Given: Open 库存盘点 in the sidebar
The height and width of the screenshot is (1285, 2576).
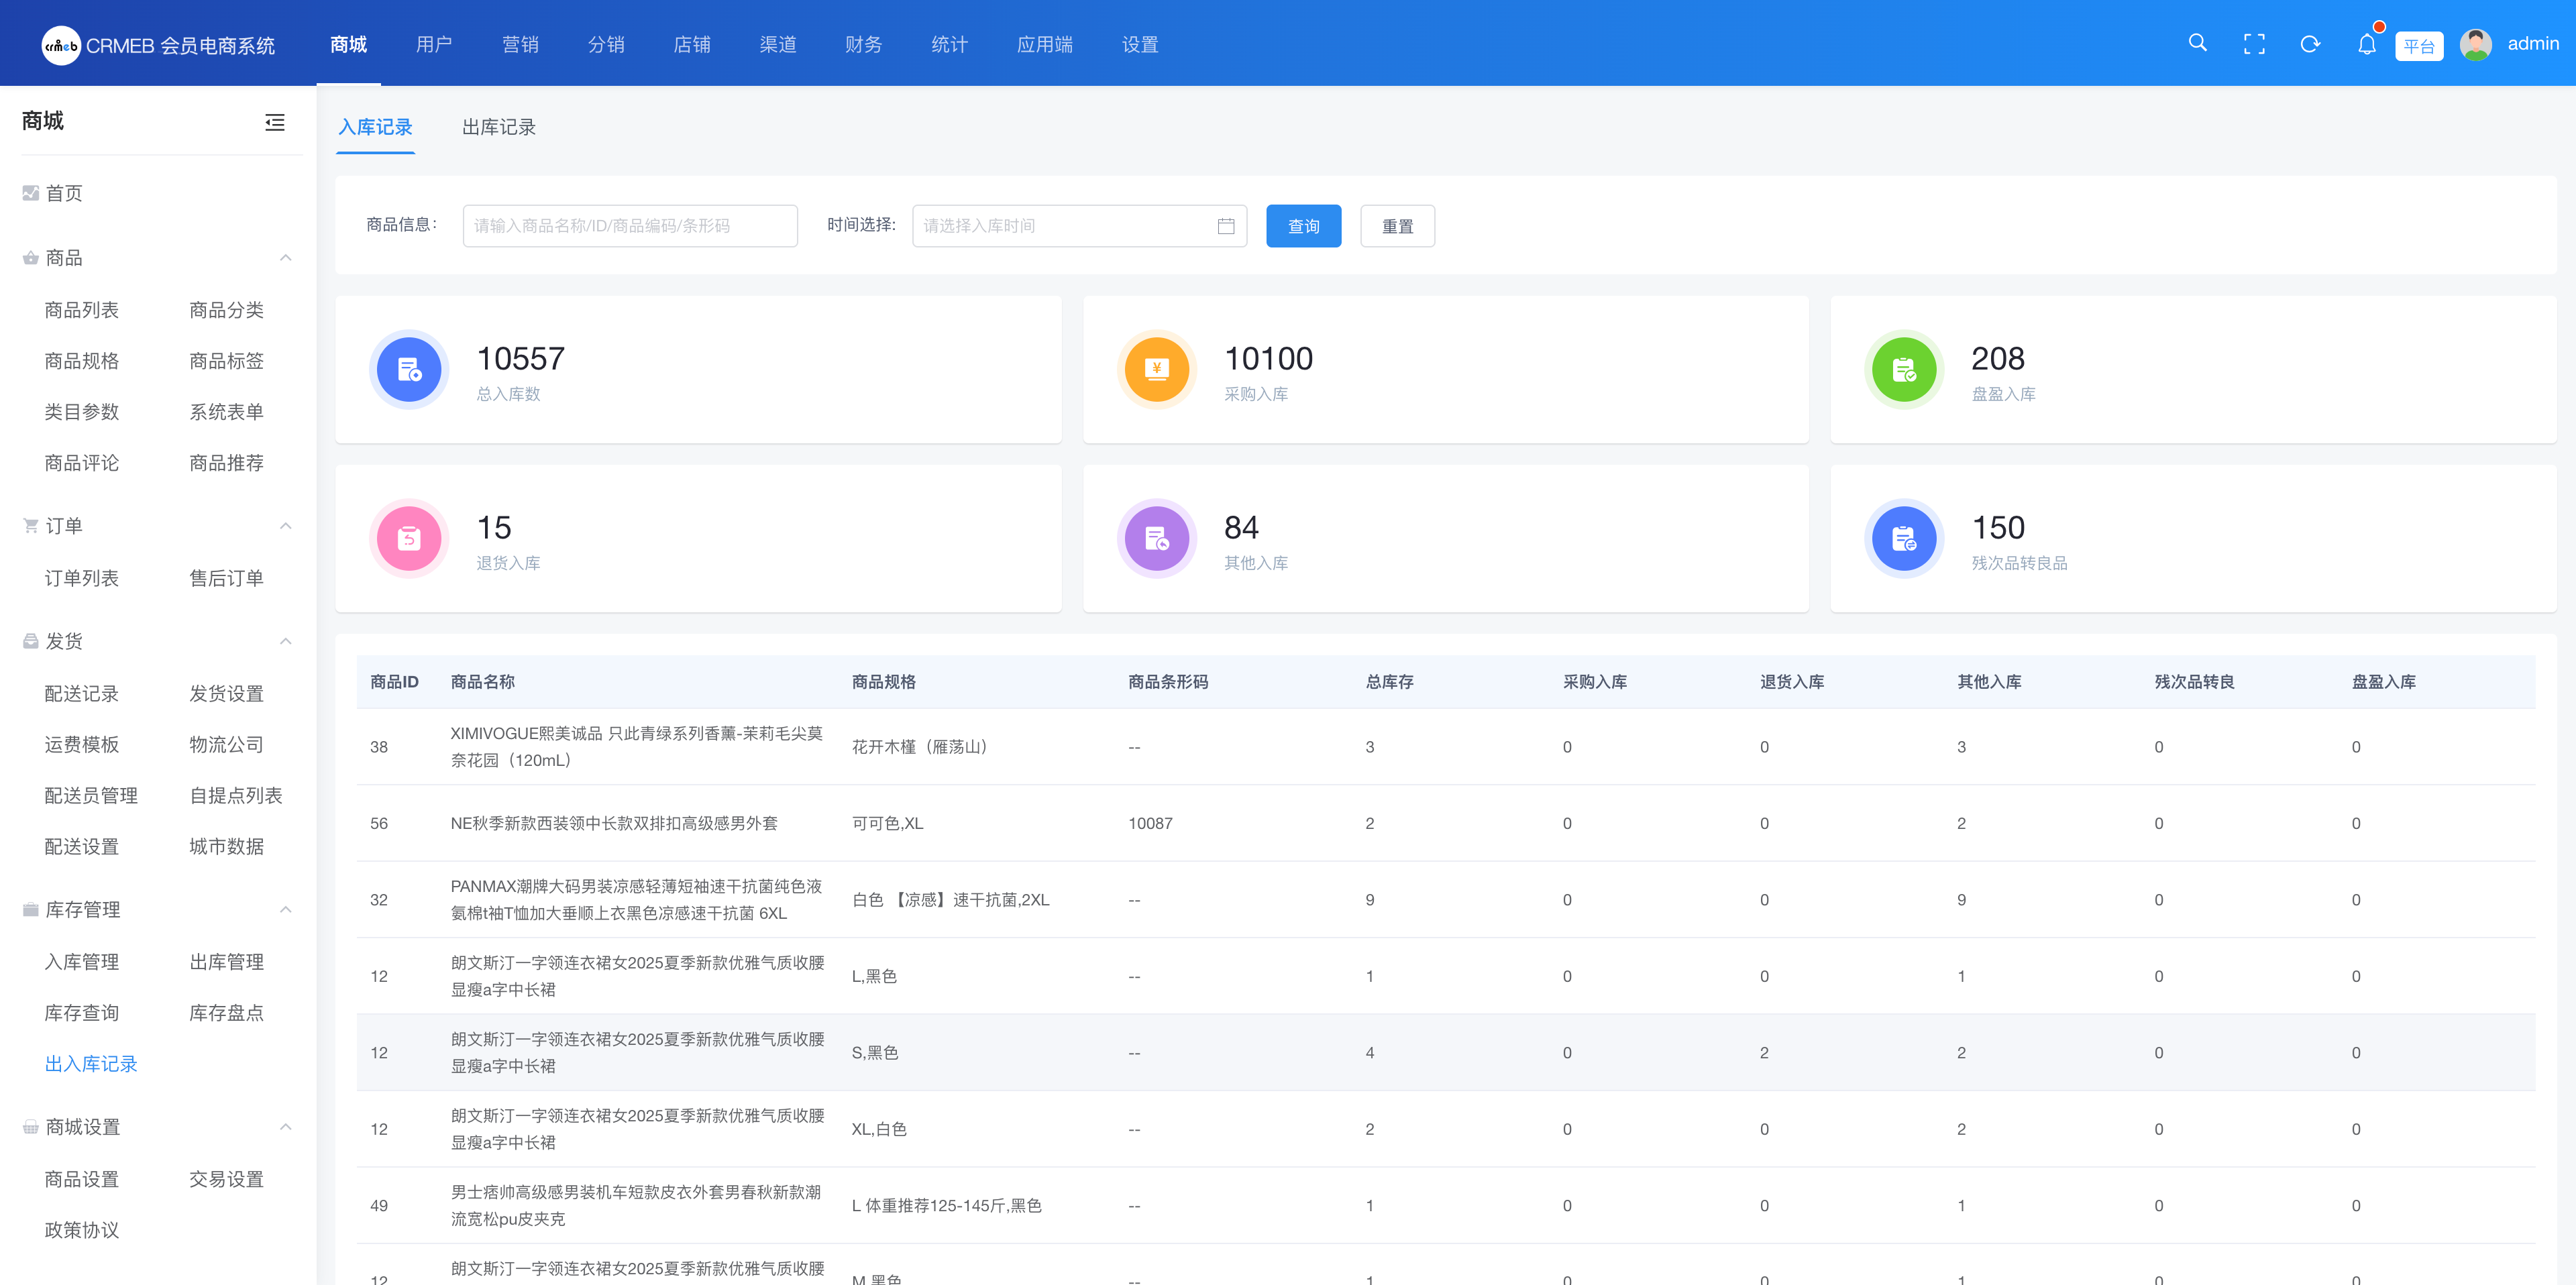Looking at the screenshot, I should click(226, 1013).
